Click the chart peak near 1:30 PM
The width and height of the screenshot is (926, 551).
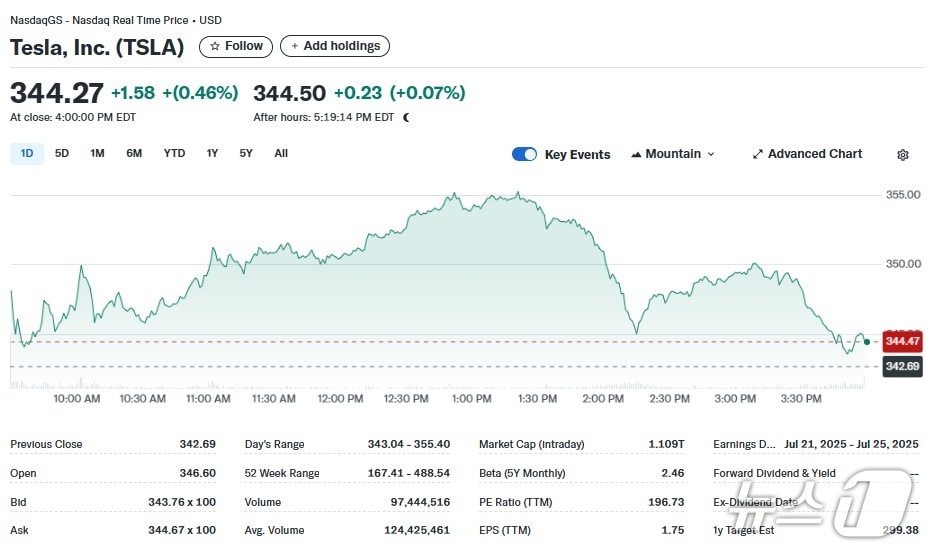click(x=518, y=193)
